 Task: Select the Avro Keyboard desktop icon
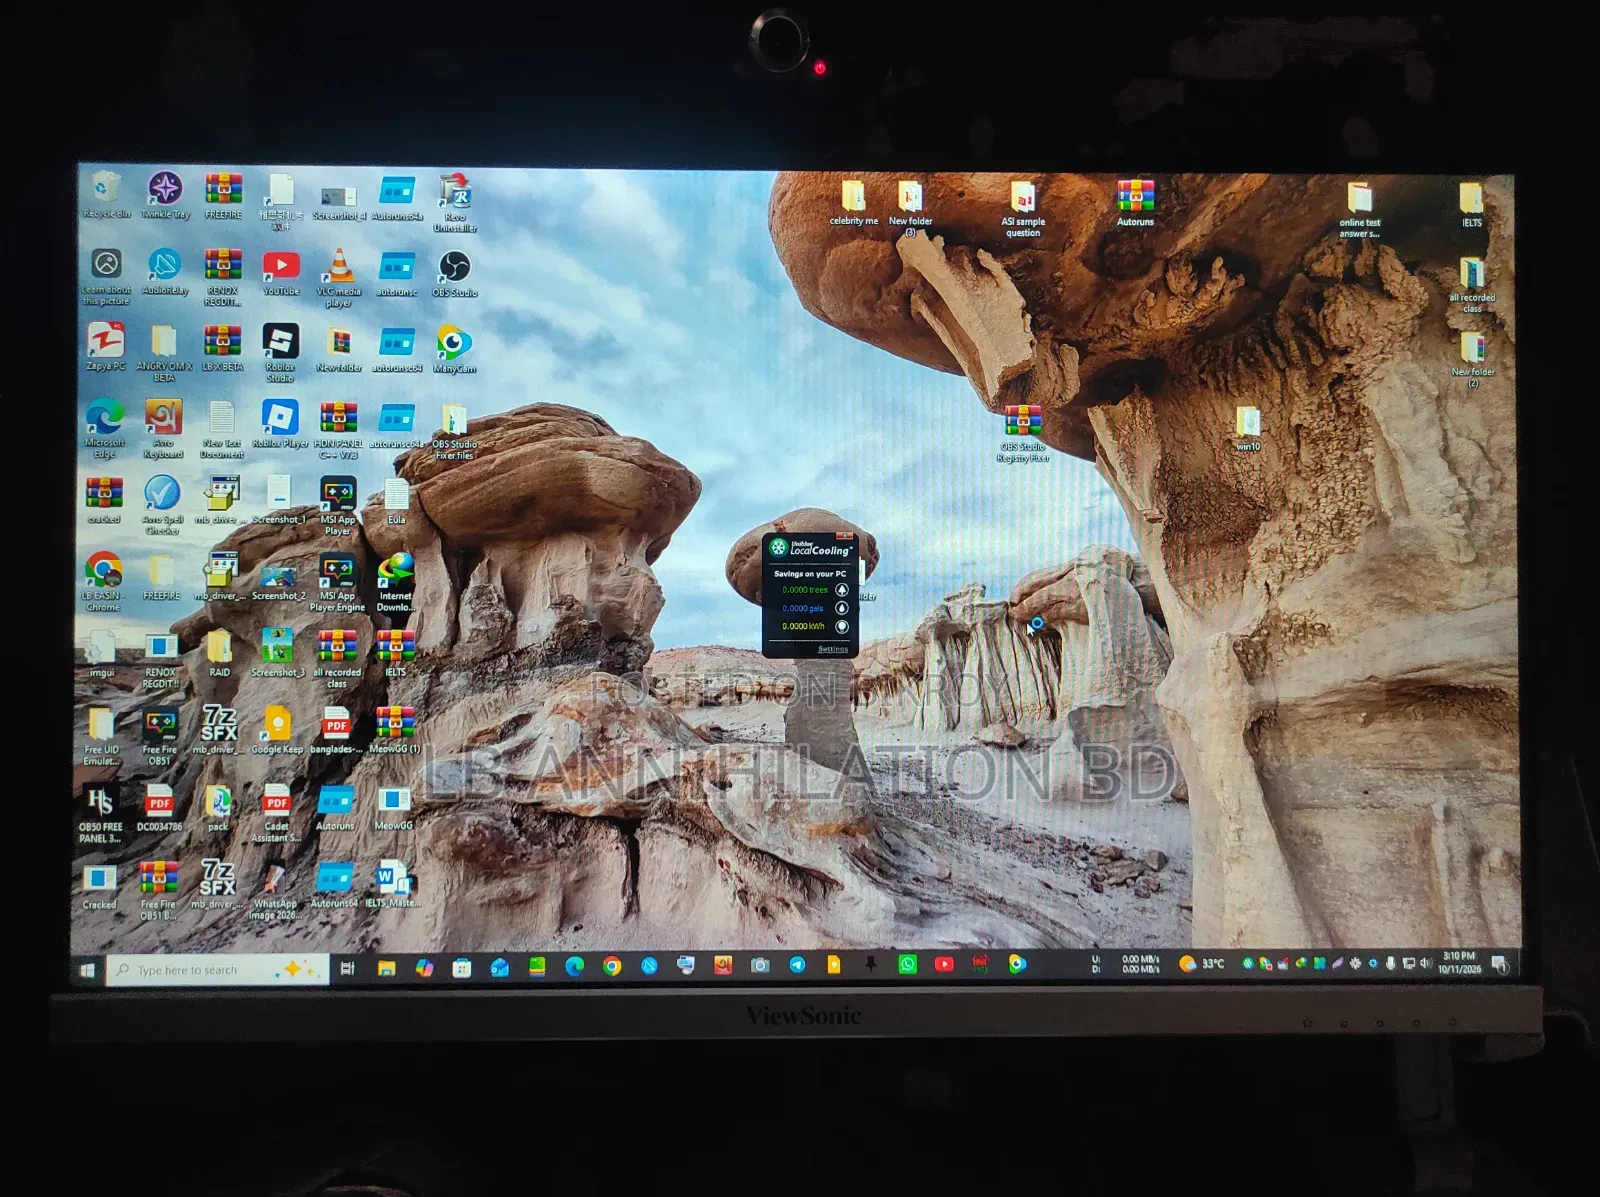163,428
